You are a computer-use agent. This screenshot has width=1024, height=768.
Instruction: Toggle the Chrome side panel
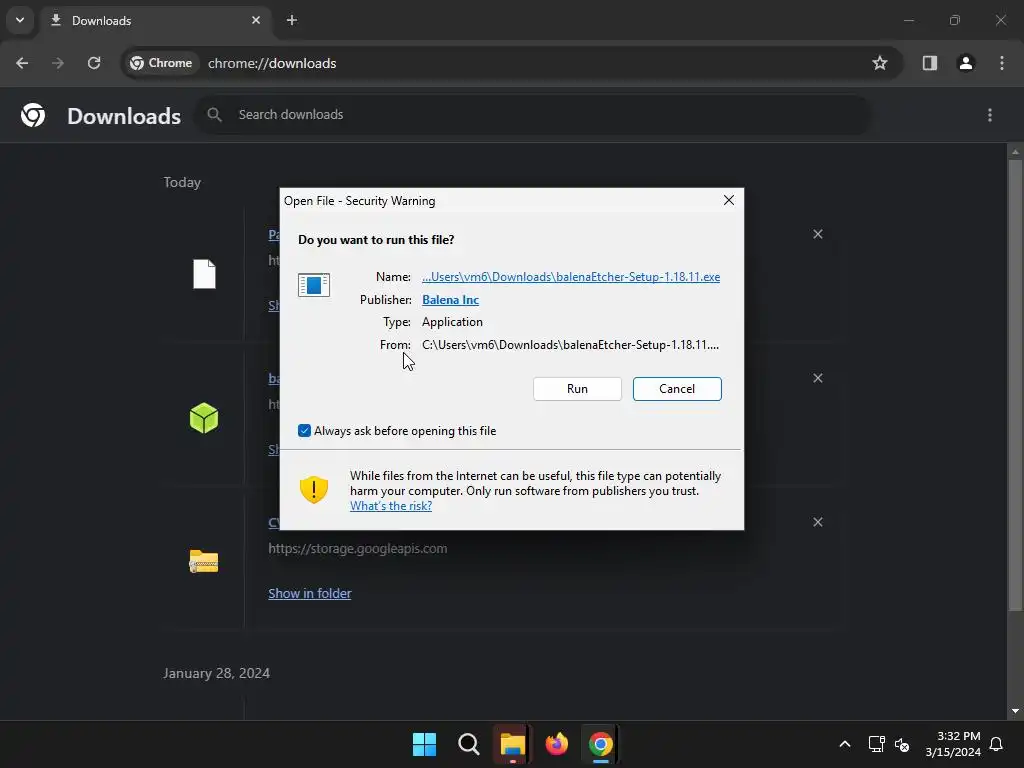pos(930,63)
